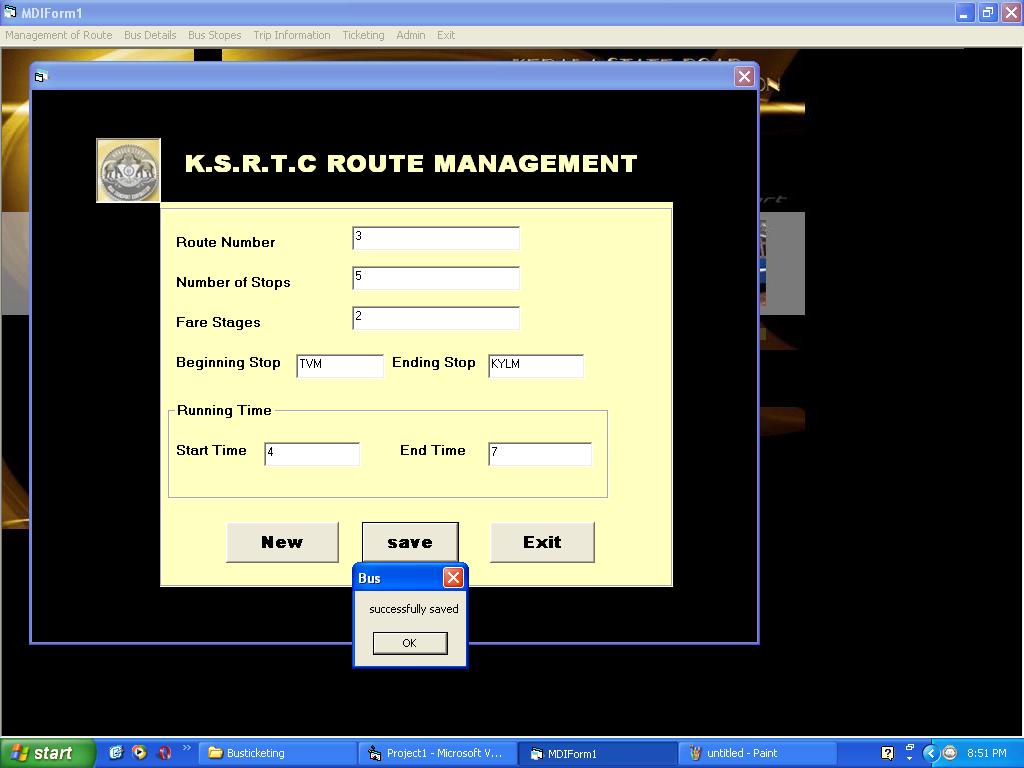
Task: Open the Bus Stopes menu
Action: [215, 35]
